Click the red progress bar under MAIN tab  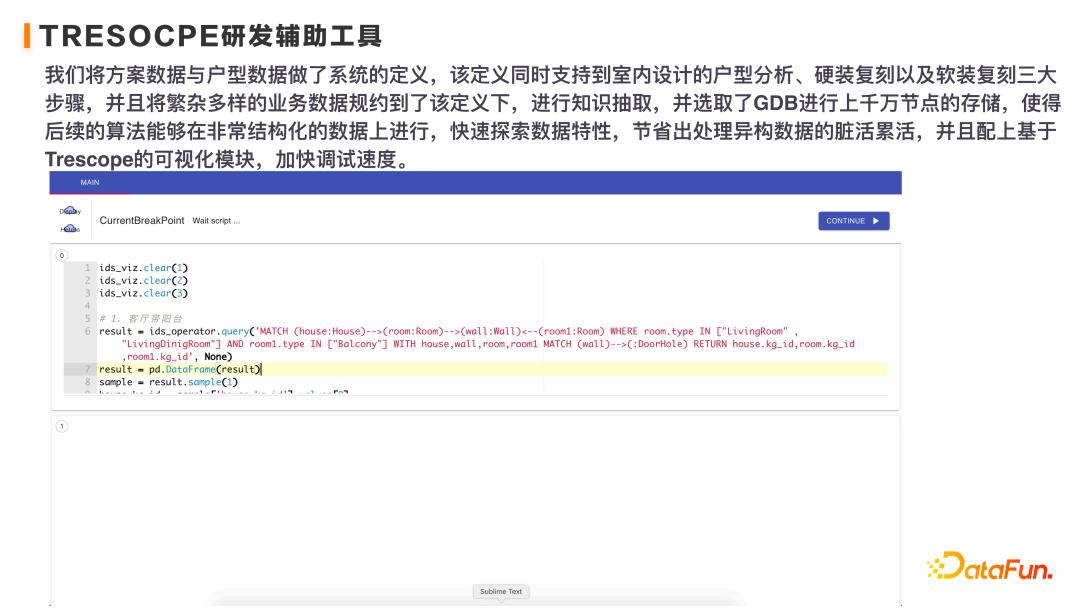tap(88, 192)
